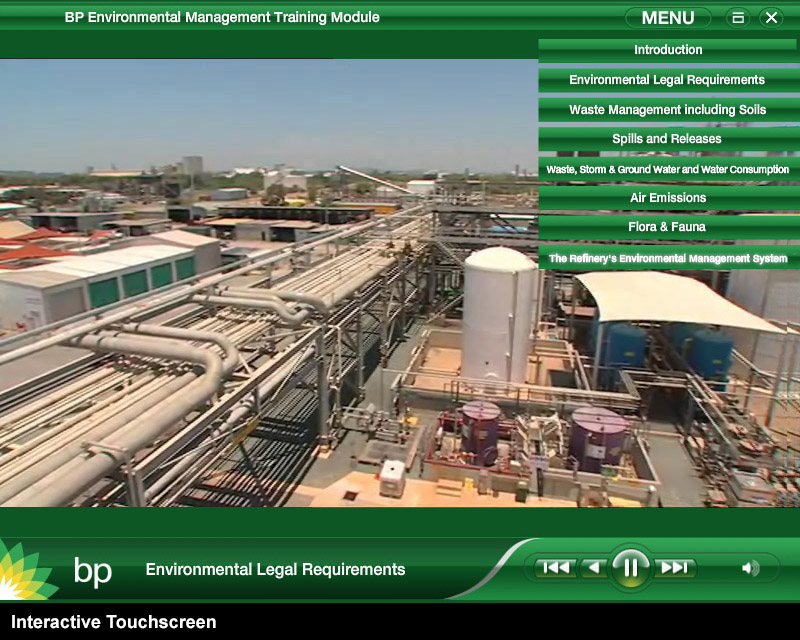Choose the Spills and Releases topic
The height and width of the screenshot is (640, 800).
(667, 139)
